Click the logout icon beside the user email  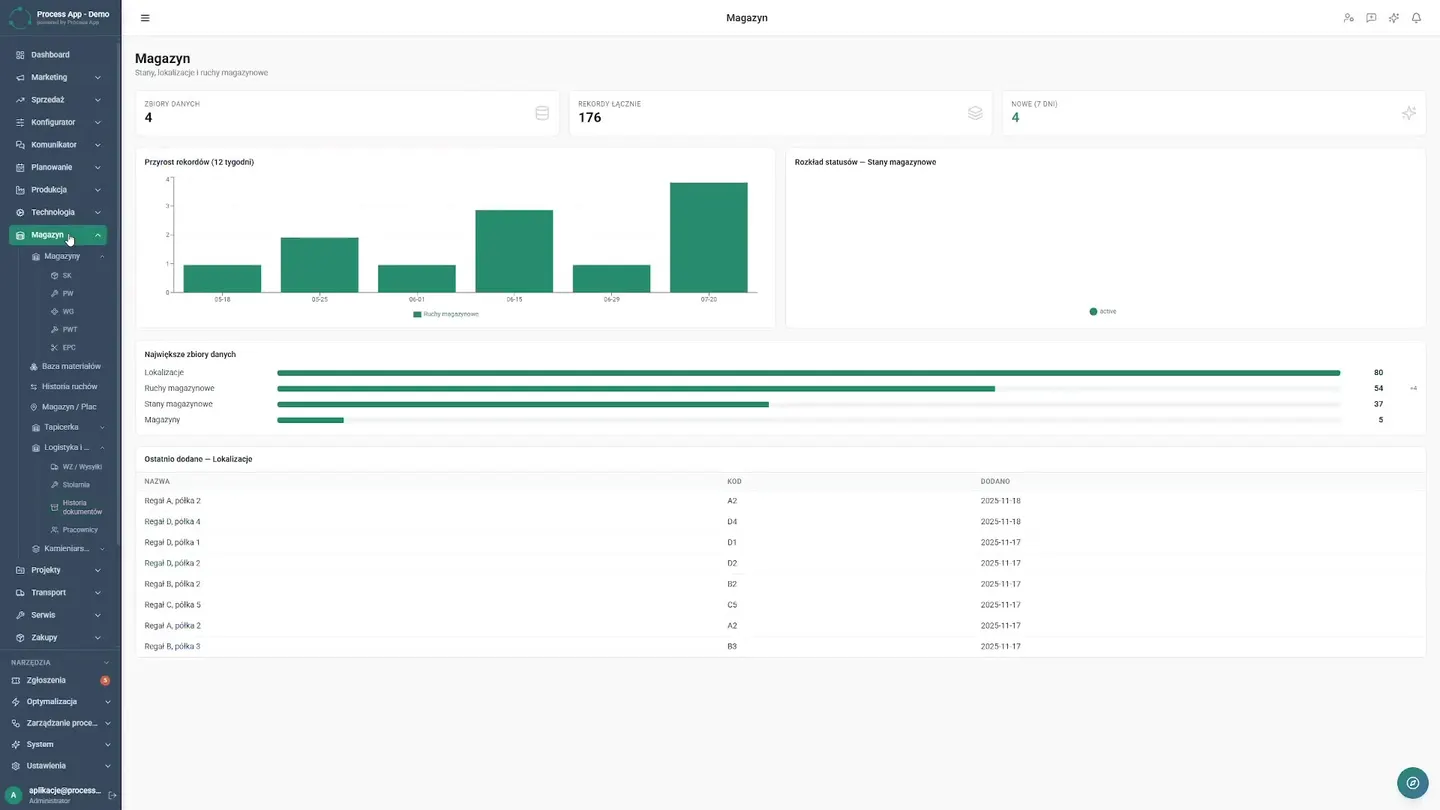pos(112,795)
